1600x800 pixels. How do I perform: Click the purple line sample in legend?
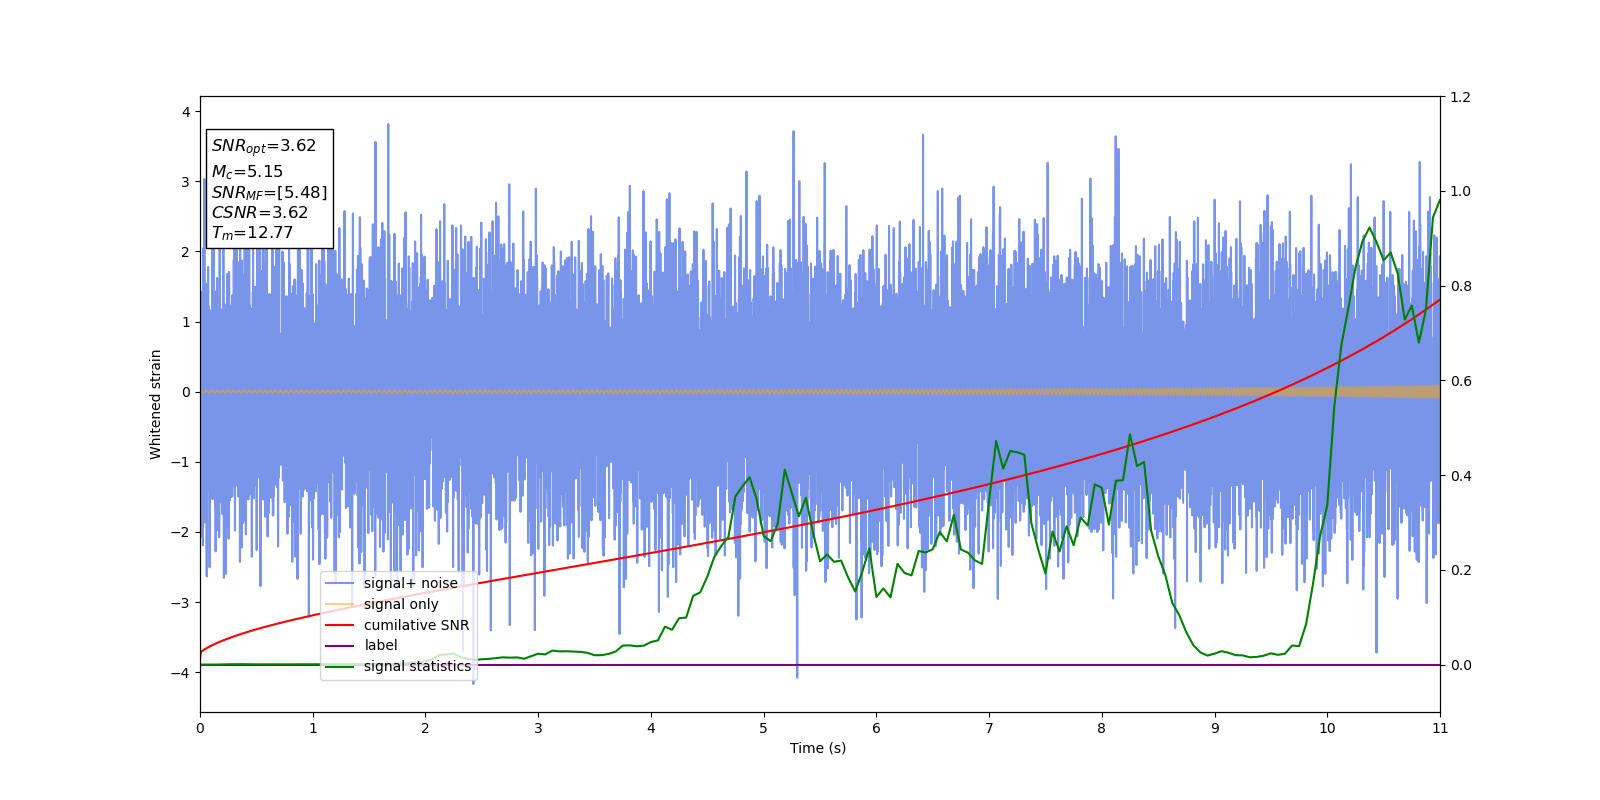click(340, 646)
